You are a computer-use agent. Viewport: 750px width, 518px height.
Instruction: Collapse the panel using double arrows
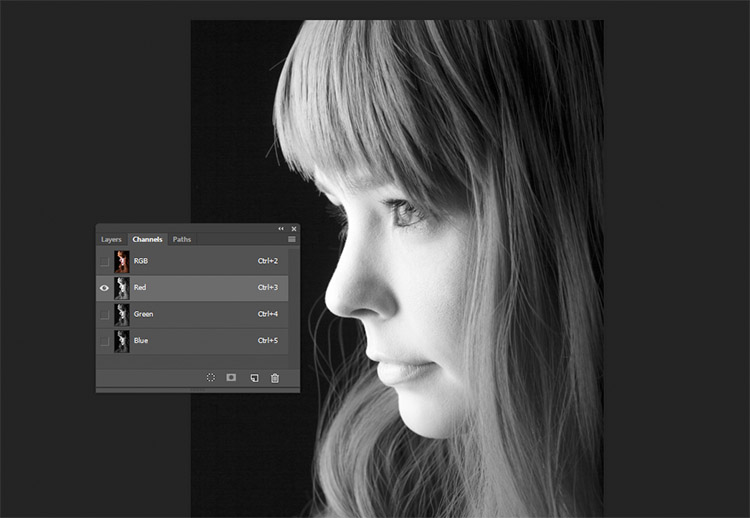(281, 229)
